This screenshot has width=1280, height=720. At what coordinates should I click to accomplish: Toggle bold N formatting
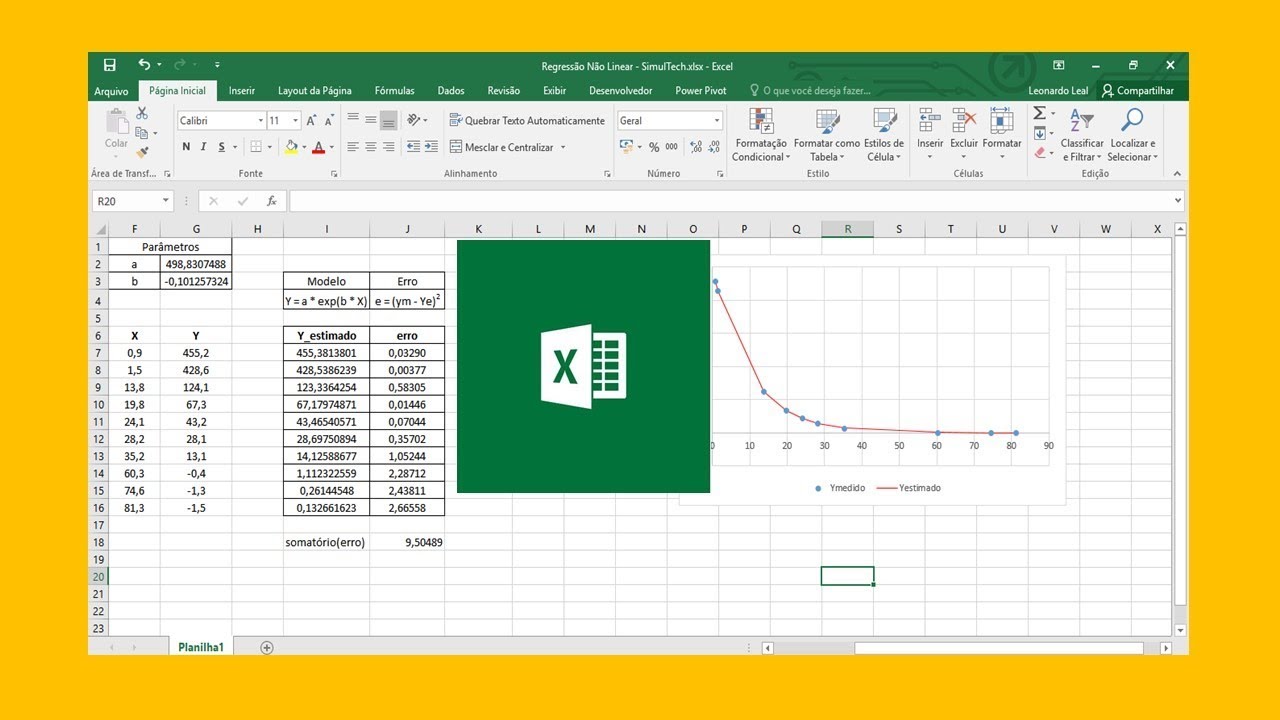click(x=186, y=147)
